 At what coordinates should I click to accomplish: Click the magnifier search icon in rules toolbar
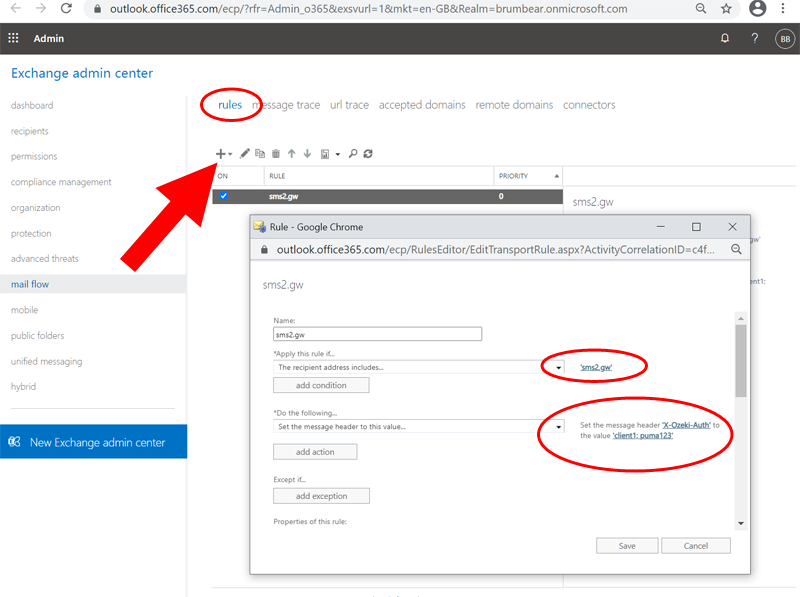coord(353,154)
